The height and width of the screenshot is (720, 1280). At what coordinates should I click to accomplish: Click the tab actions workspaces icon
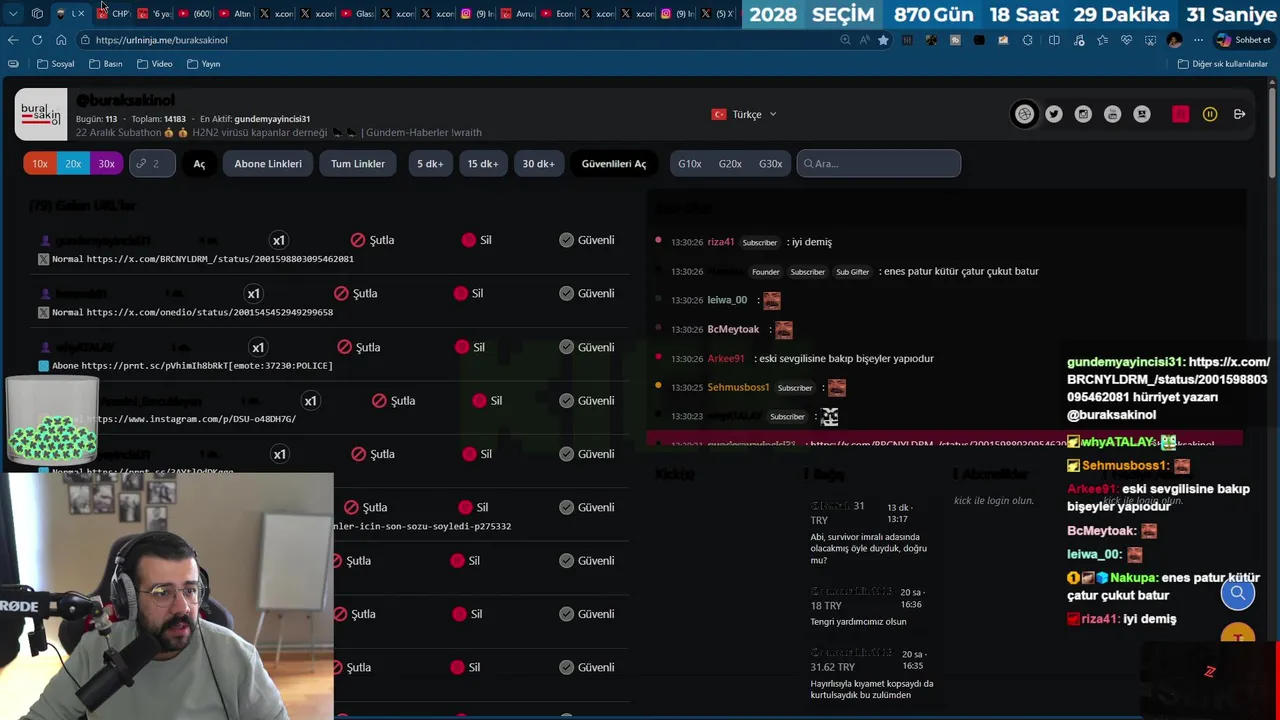[x=37, y=13]
